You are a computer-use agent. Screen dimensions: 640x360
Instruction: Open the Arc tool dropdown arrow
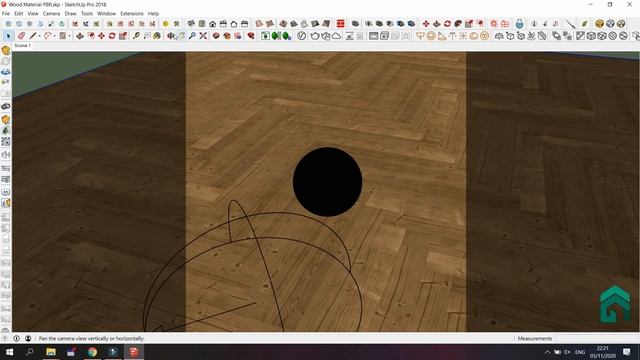coord(54,36)
